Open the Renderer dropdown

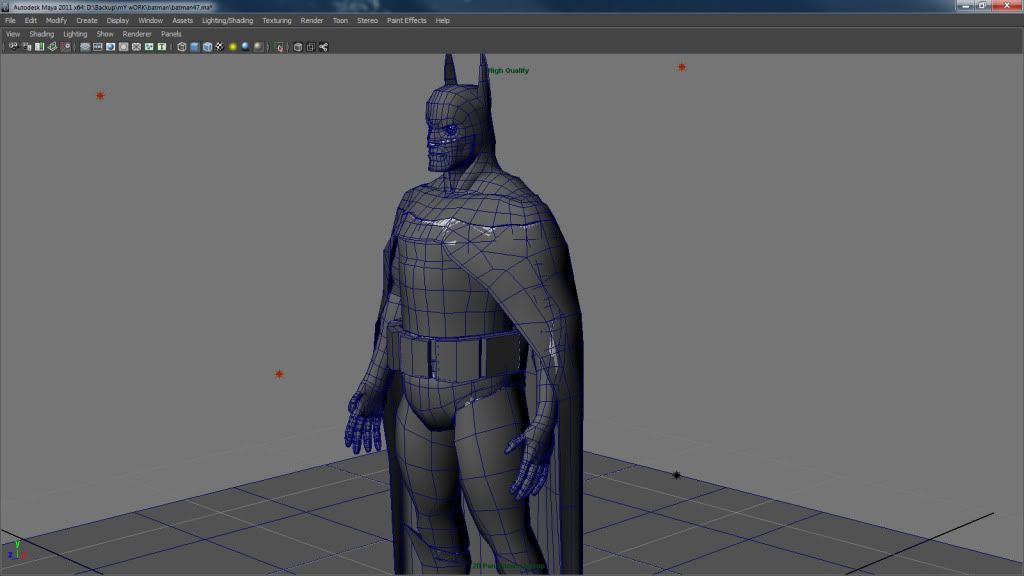[137, 33]
